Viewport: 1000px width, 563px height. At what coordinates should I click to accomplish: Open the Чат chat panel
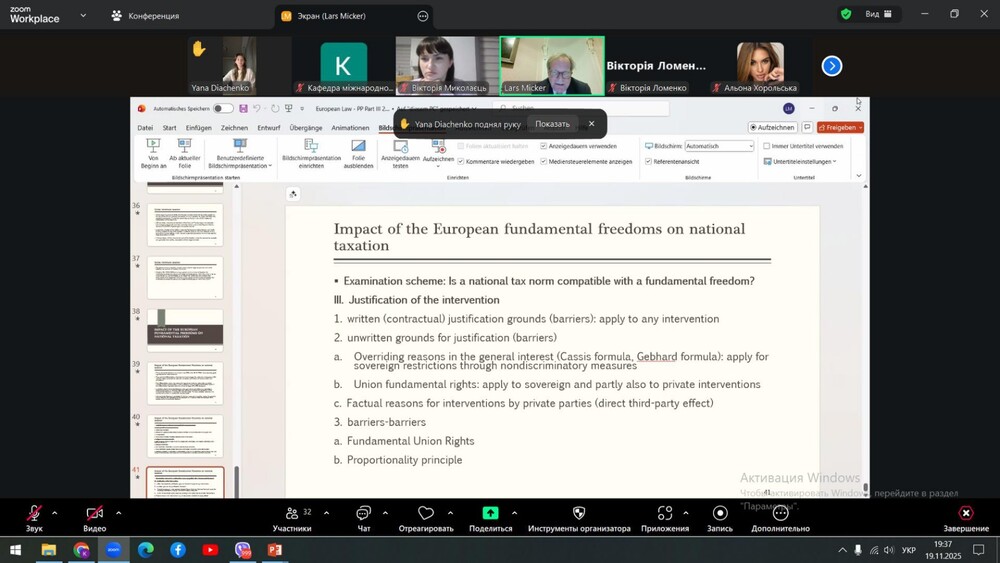tap(364, 514)
